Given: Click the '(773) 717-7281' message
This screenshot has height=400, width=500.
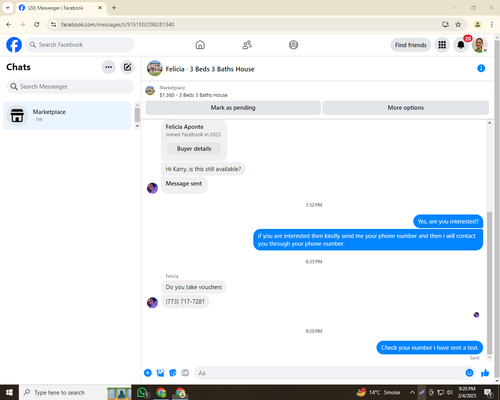Looking at the screenshot, I should click(185, 301).
